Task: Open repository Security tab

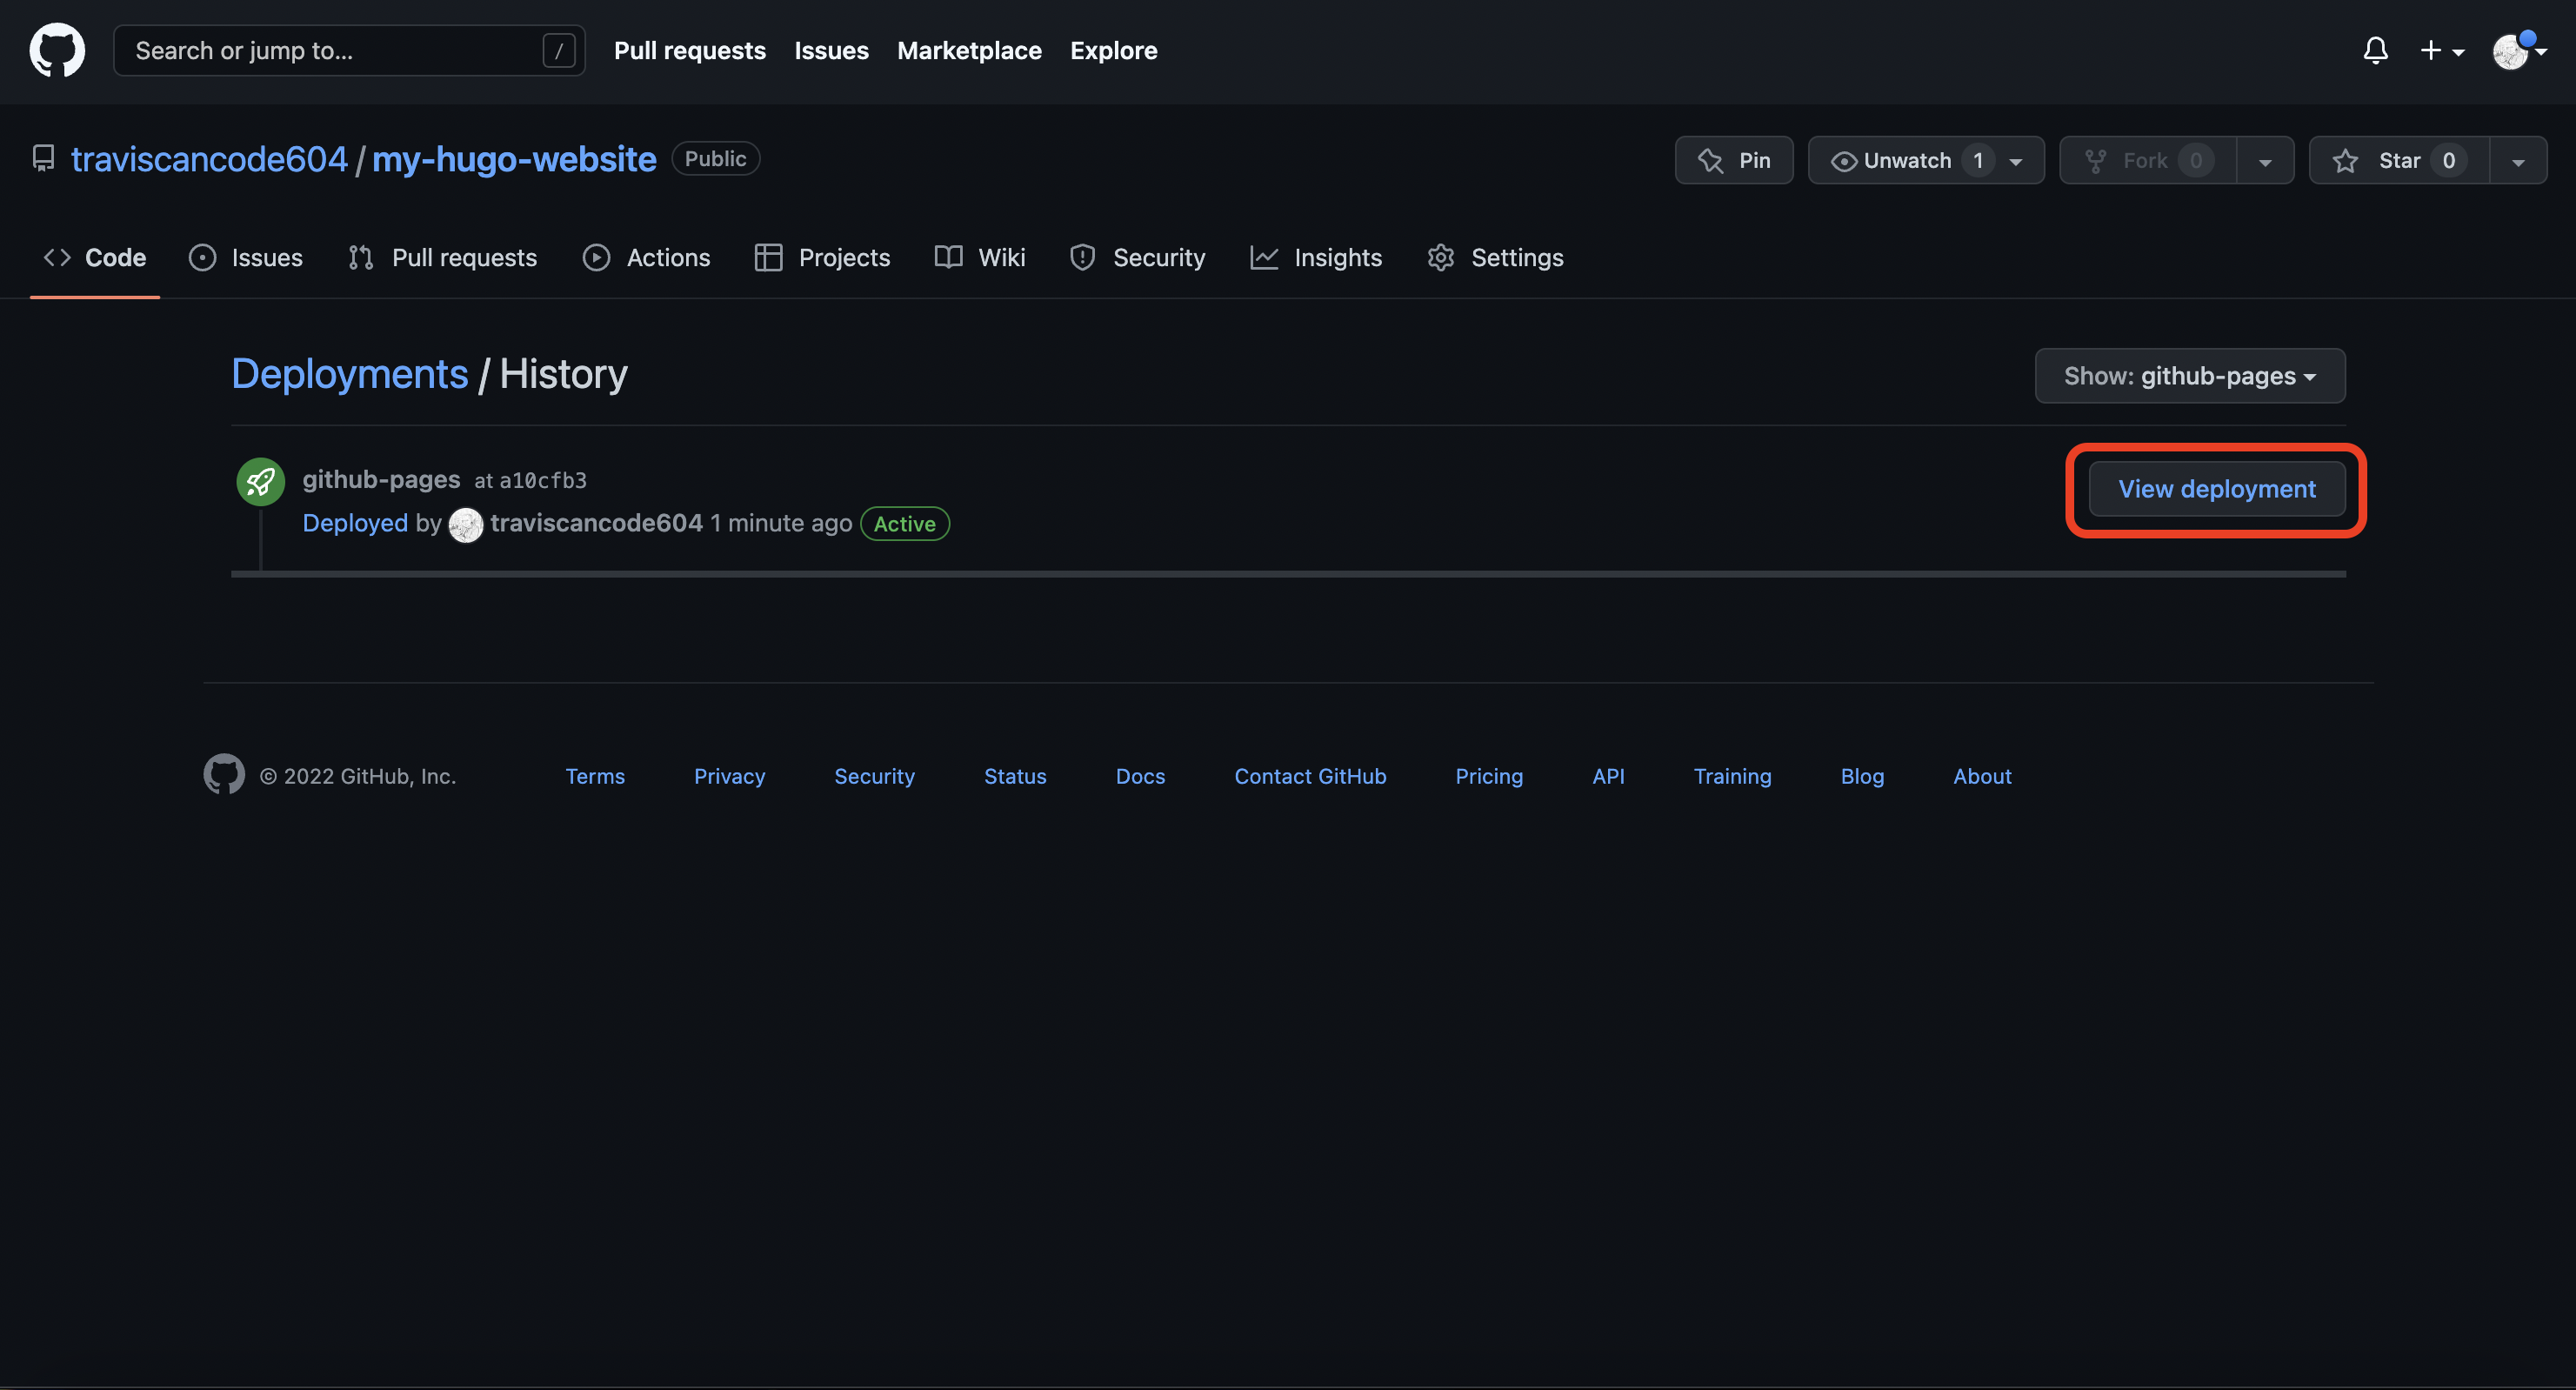Action: click(1137, 257)
